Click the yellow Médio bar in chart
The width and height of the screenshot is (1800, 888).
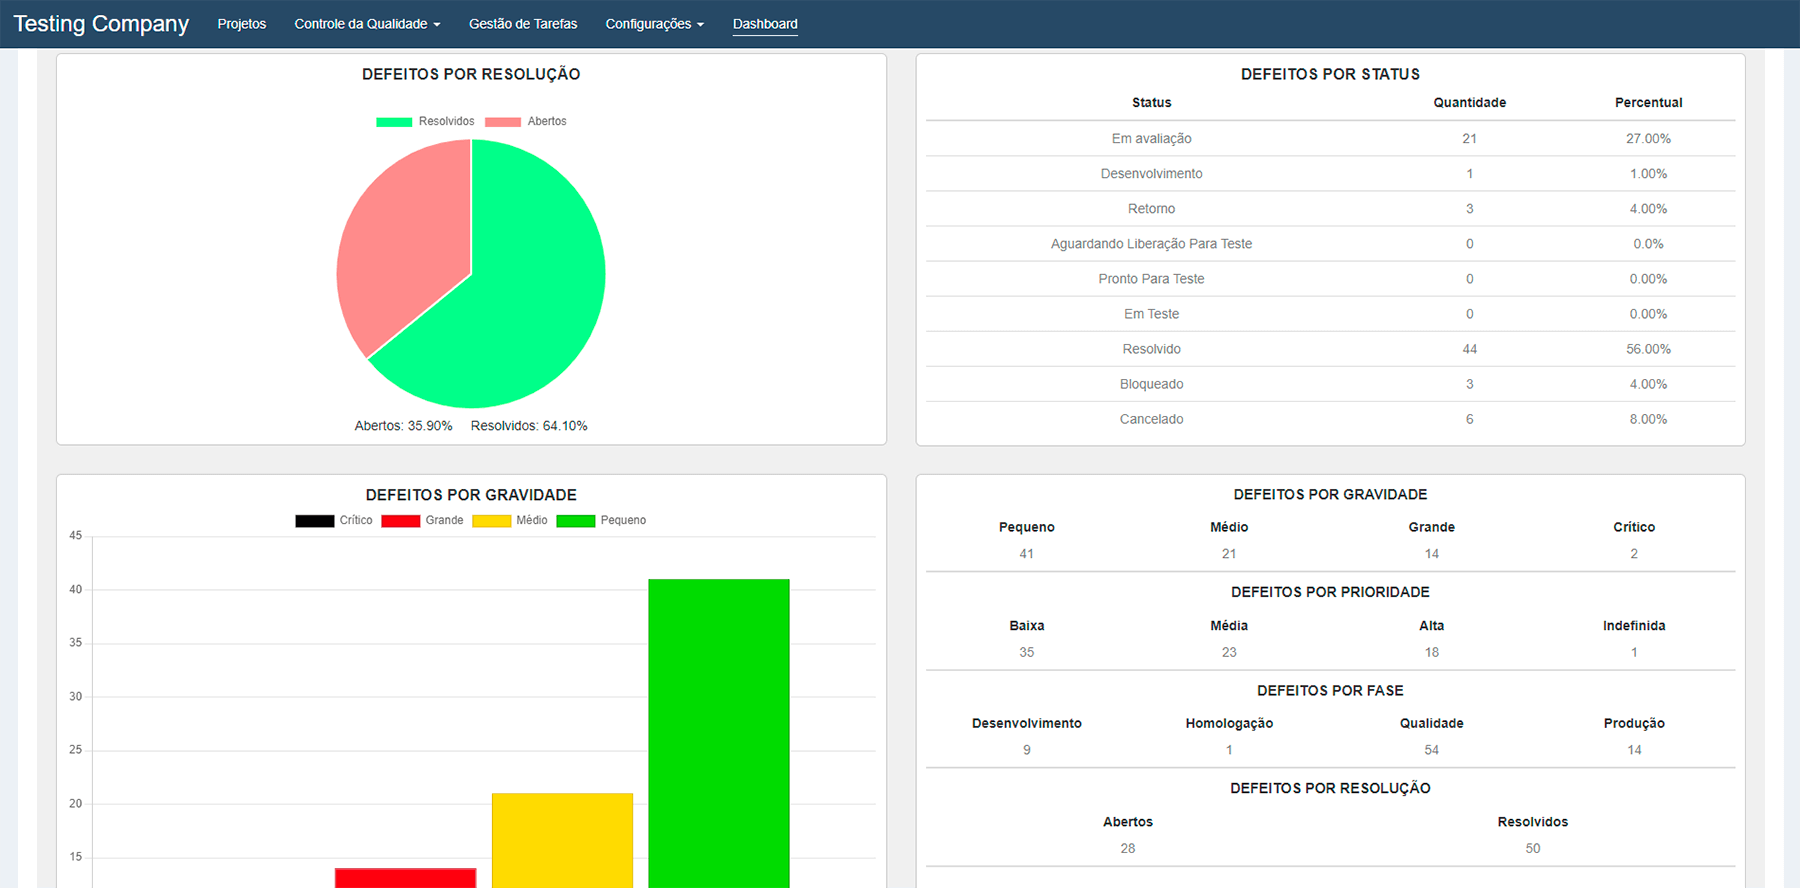click(x=562, y=840)
